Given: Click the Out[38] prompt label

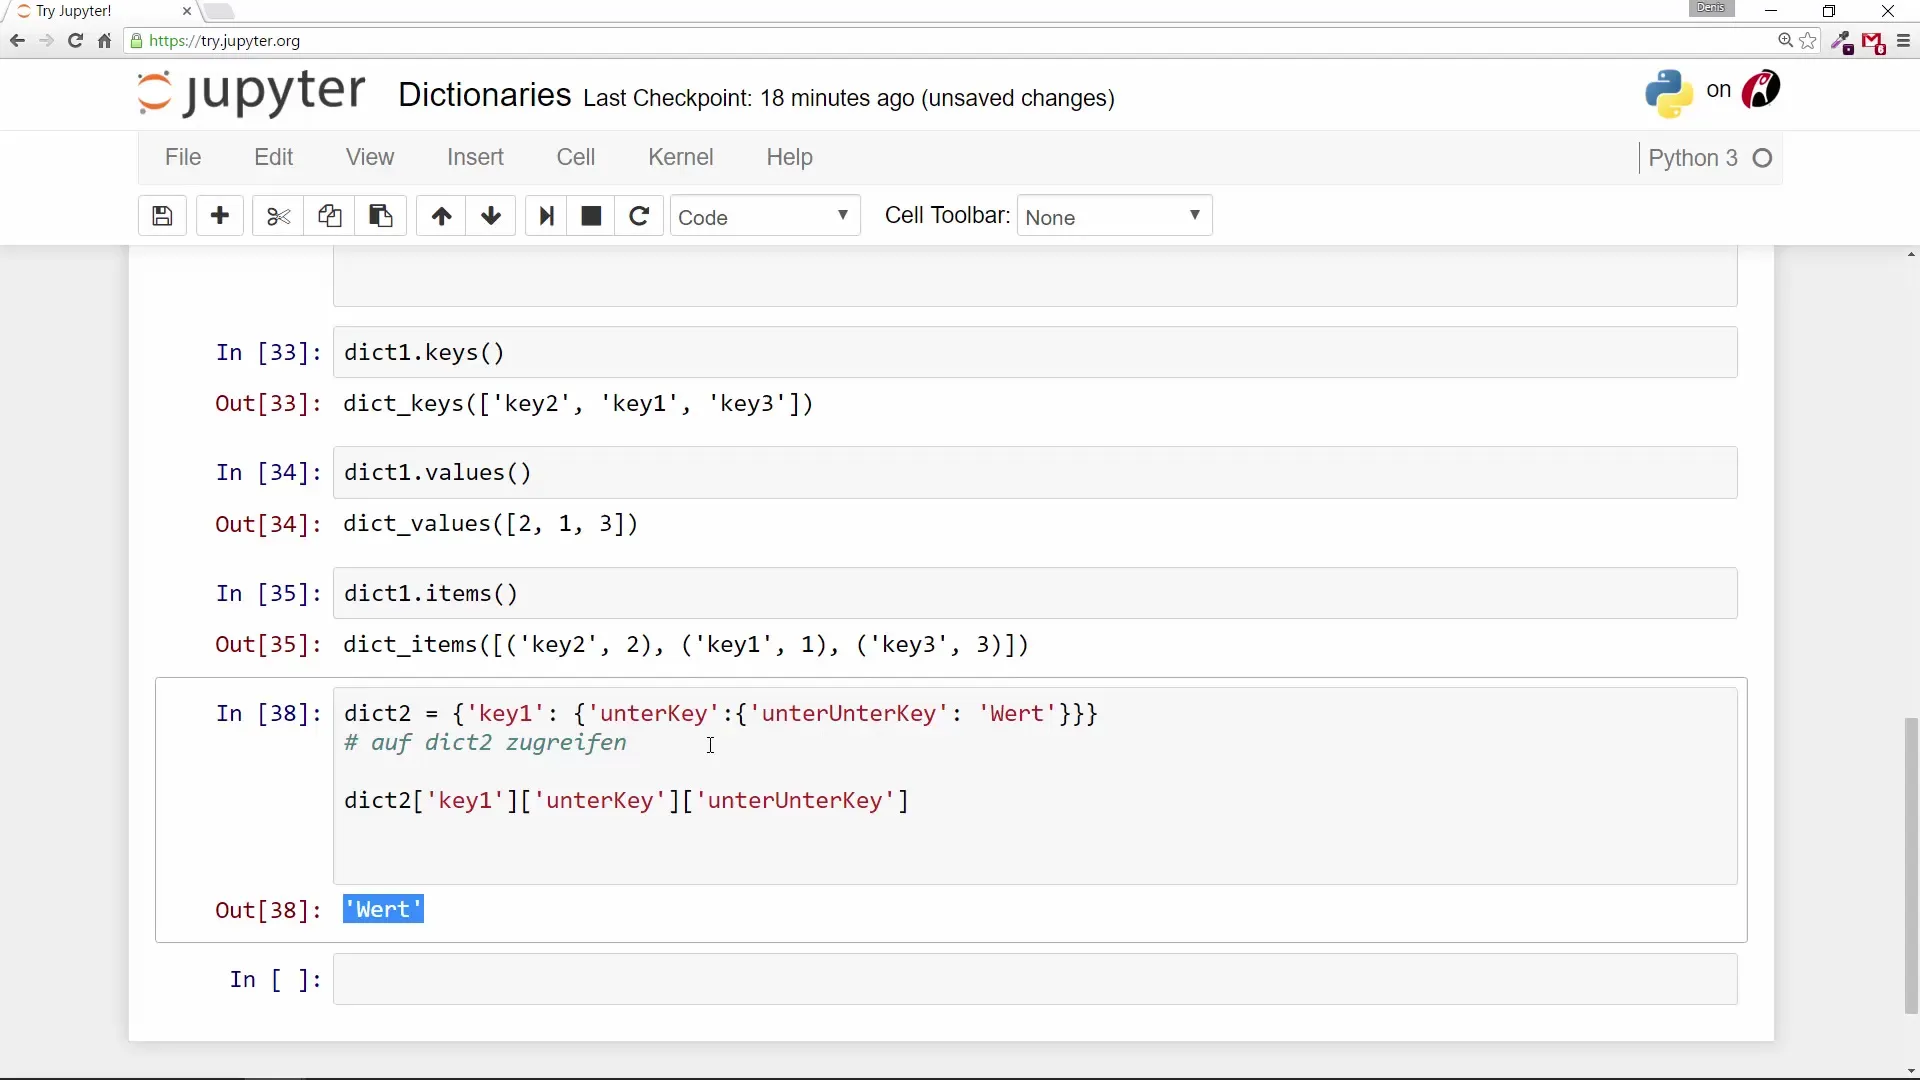Looking at the screenshot, I should (x=269, y=910).
